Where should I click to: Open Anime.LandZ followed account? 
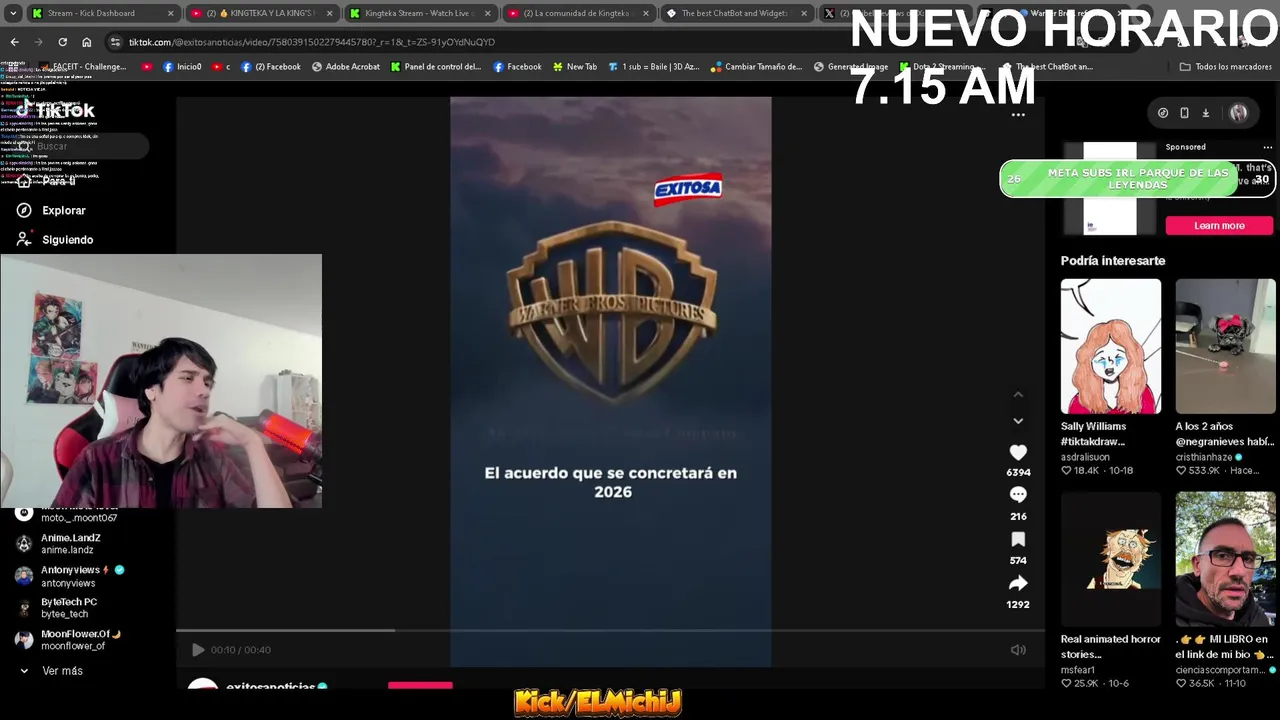70,544
